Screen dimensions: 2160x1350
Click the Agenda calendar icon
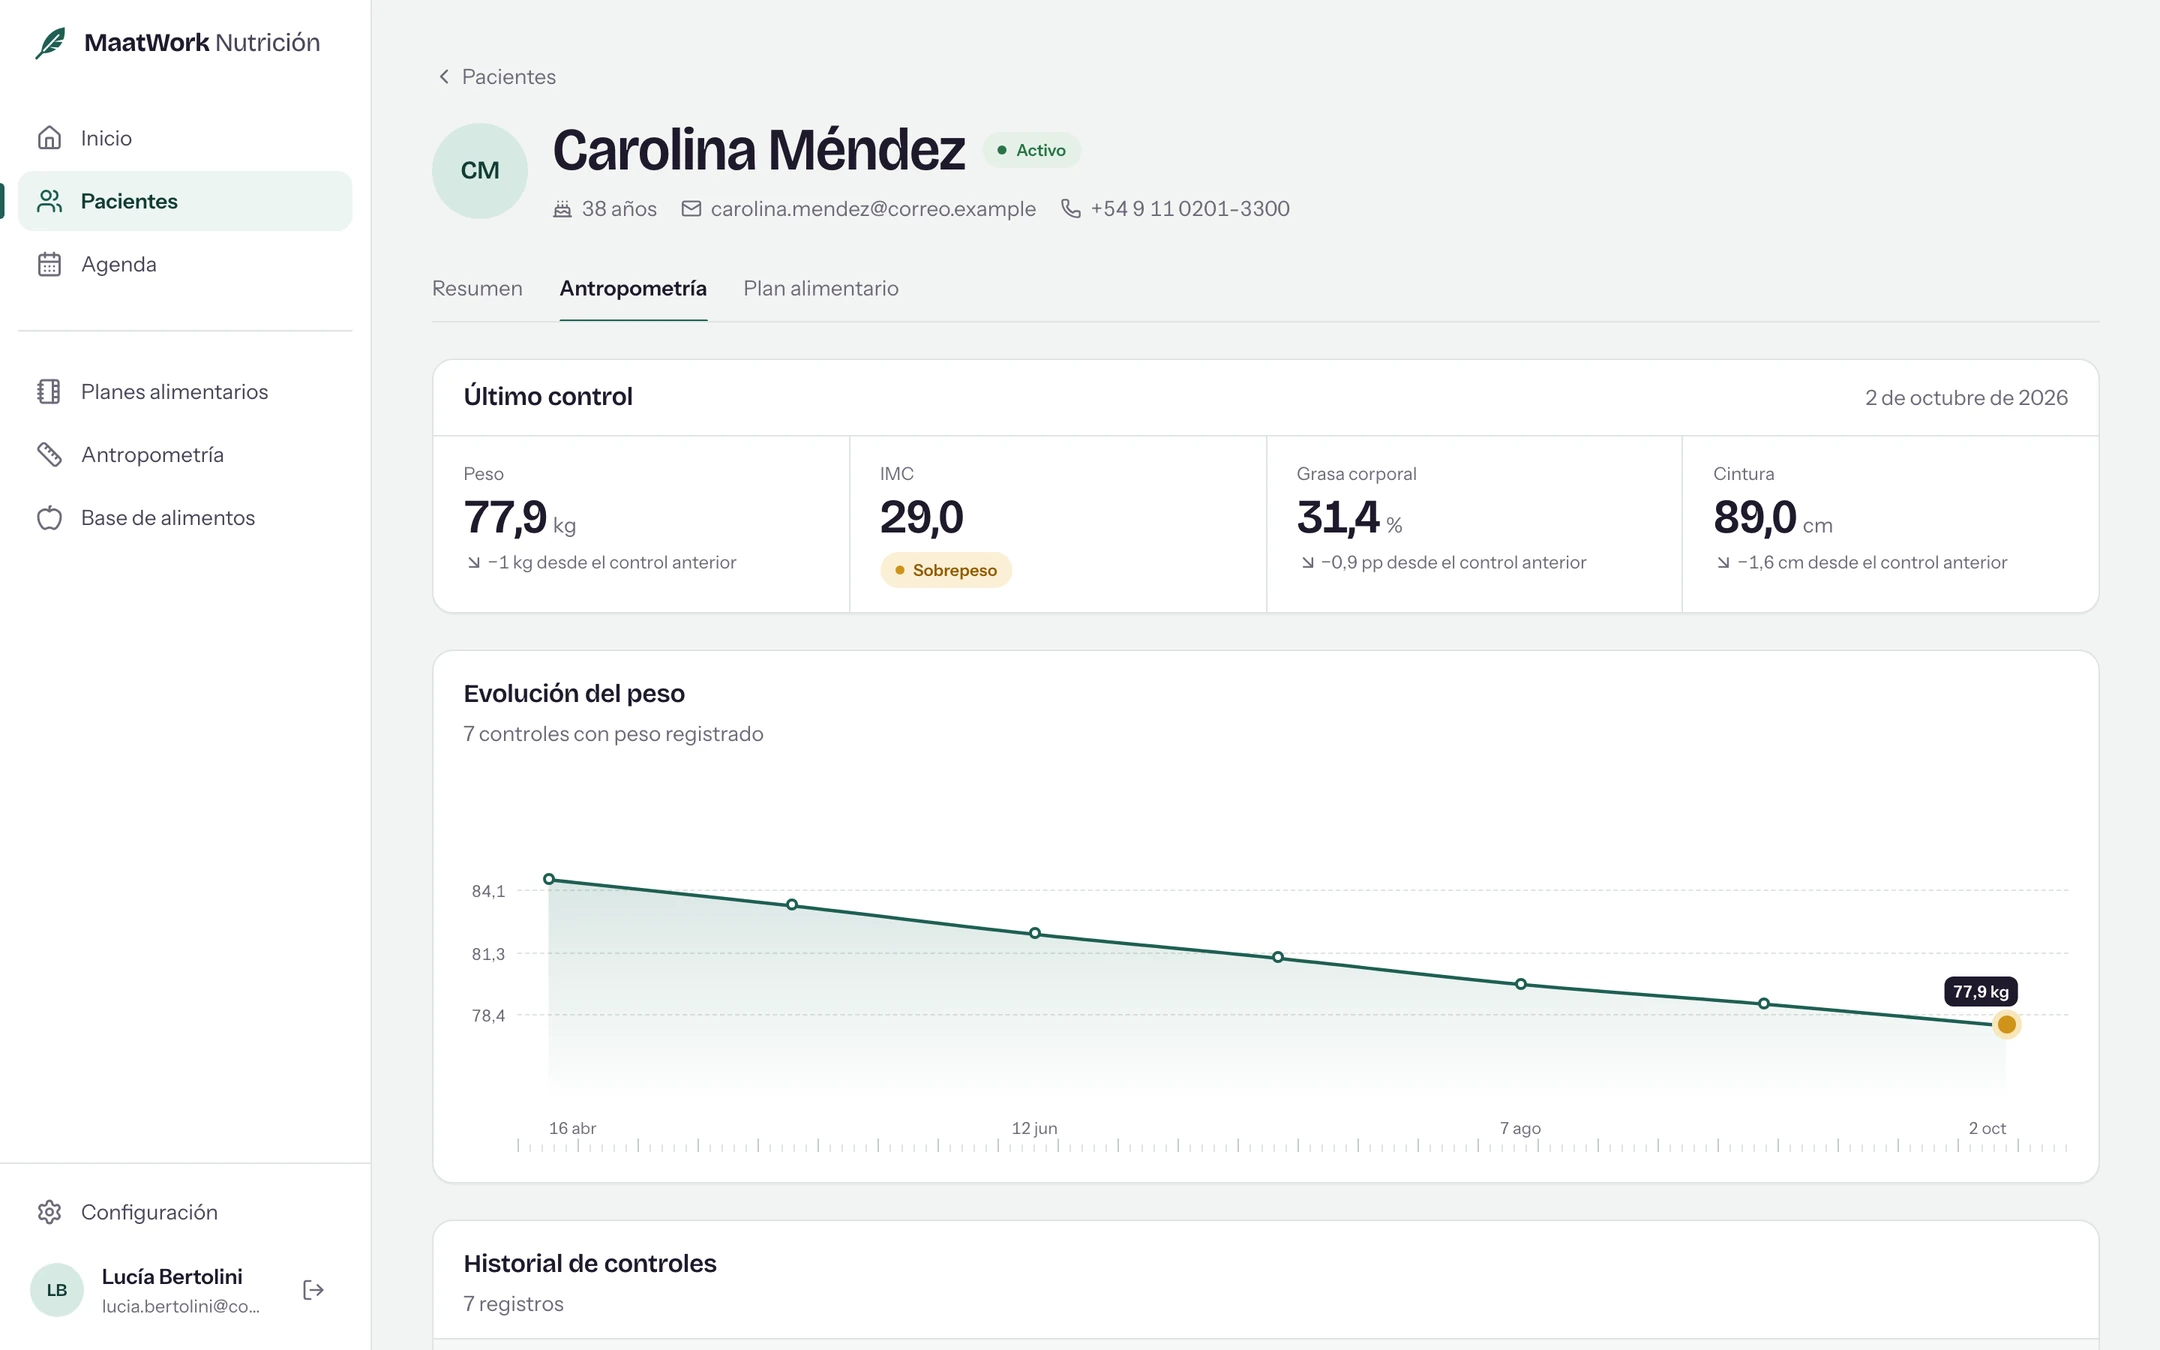click(x=49, y=264)
